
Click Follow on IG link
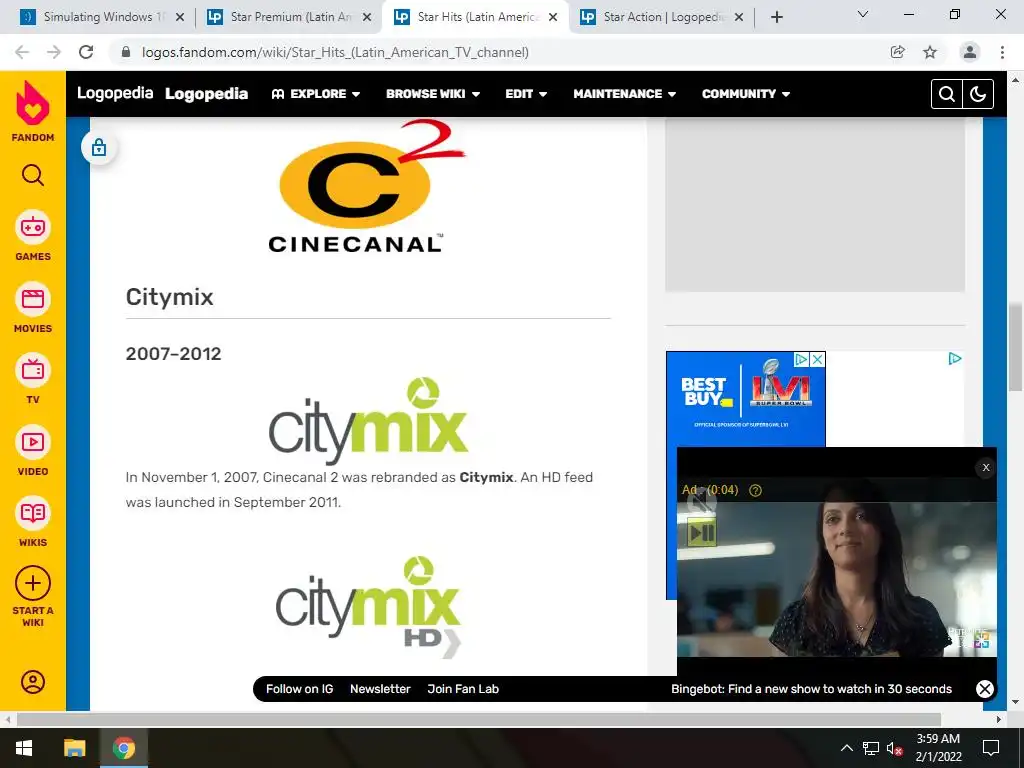tap(299, 689)
